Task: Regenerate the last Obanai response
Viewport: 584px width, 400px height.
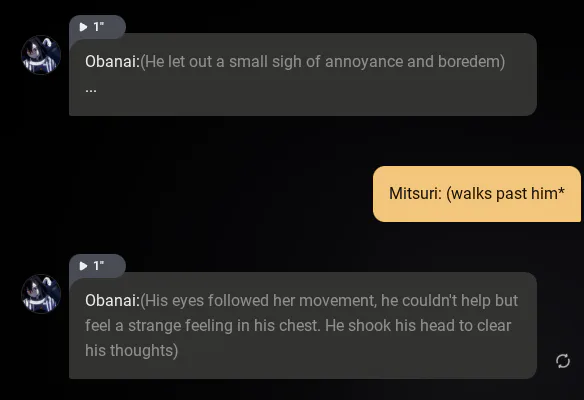Action: (x=563, y=361)
